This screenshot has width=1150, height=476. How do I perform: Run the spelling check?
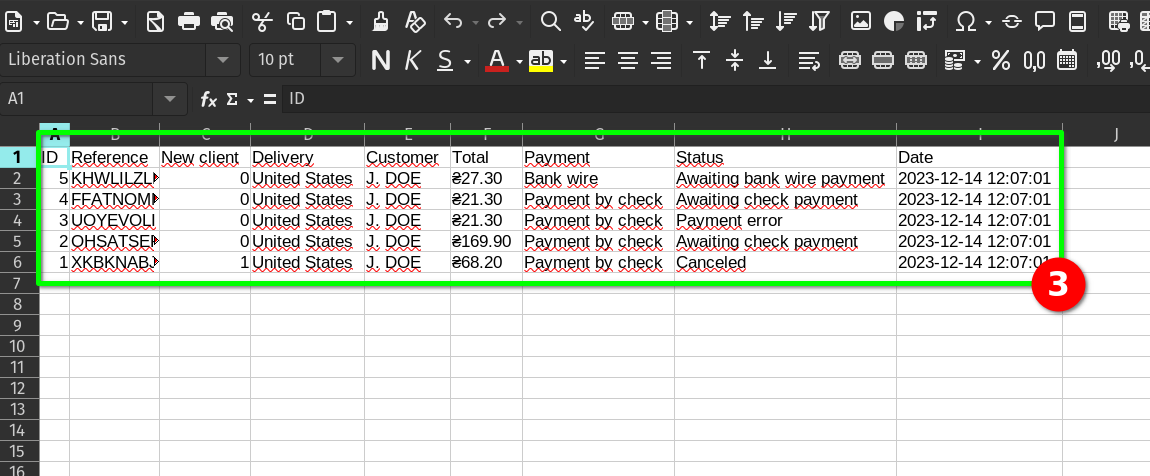[584, 22]
